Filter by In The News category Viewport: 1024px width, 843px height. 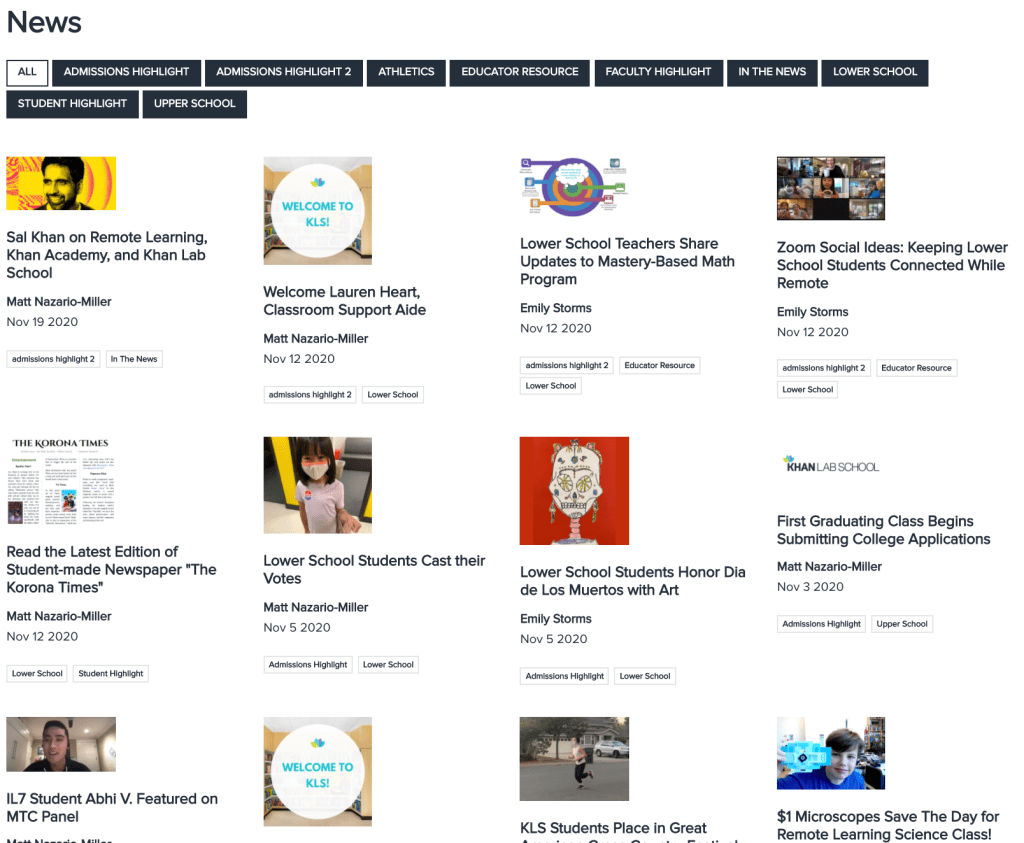pyautogui.click(x=772, y=72)
